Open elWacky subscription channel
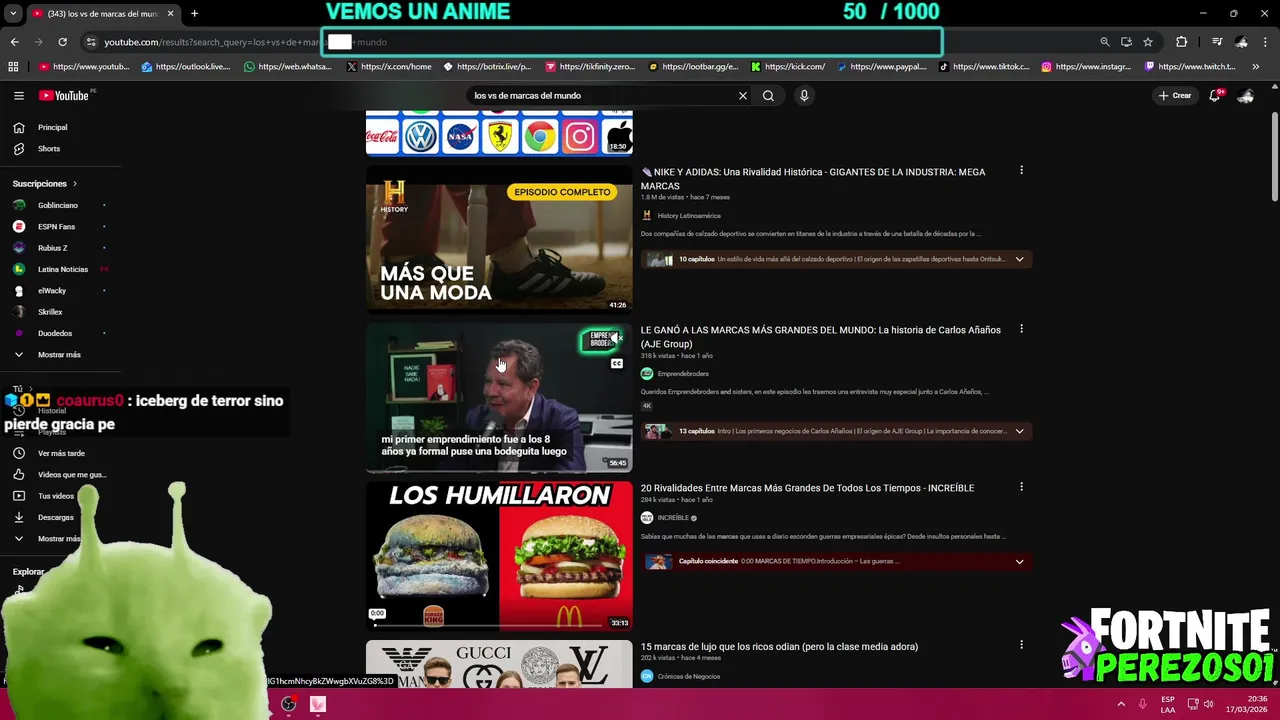 pyautogui.click(x=60, y=291)
